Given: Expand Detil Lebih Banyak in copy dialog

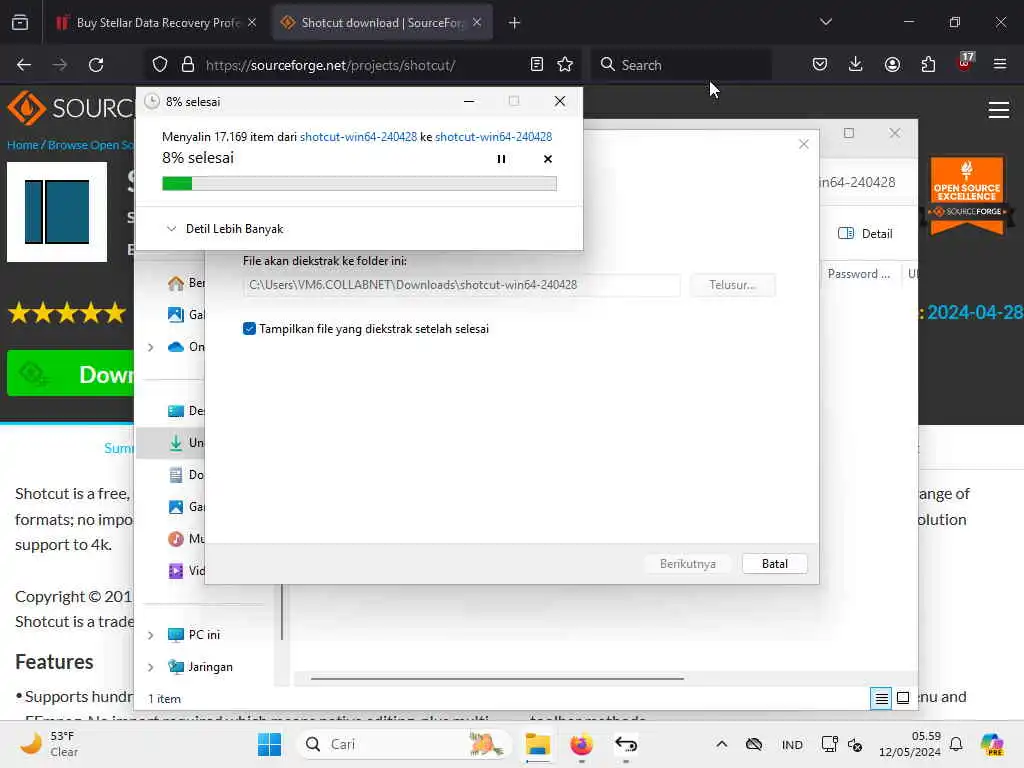Looking at the screenshot, I should [225, 229].
